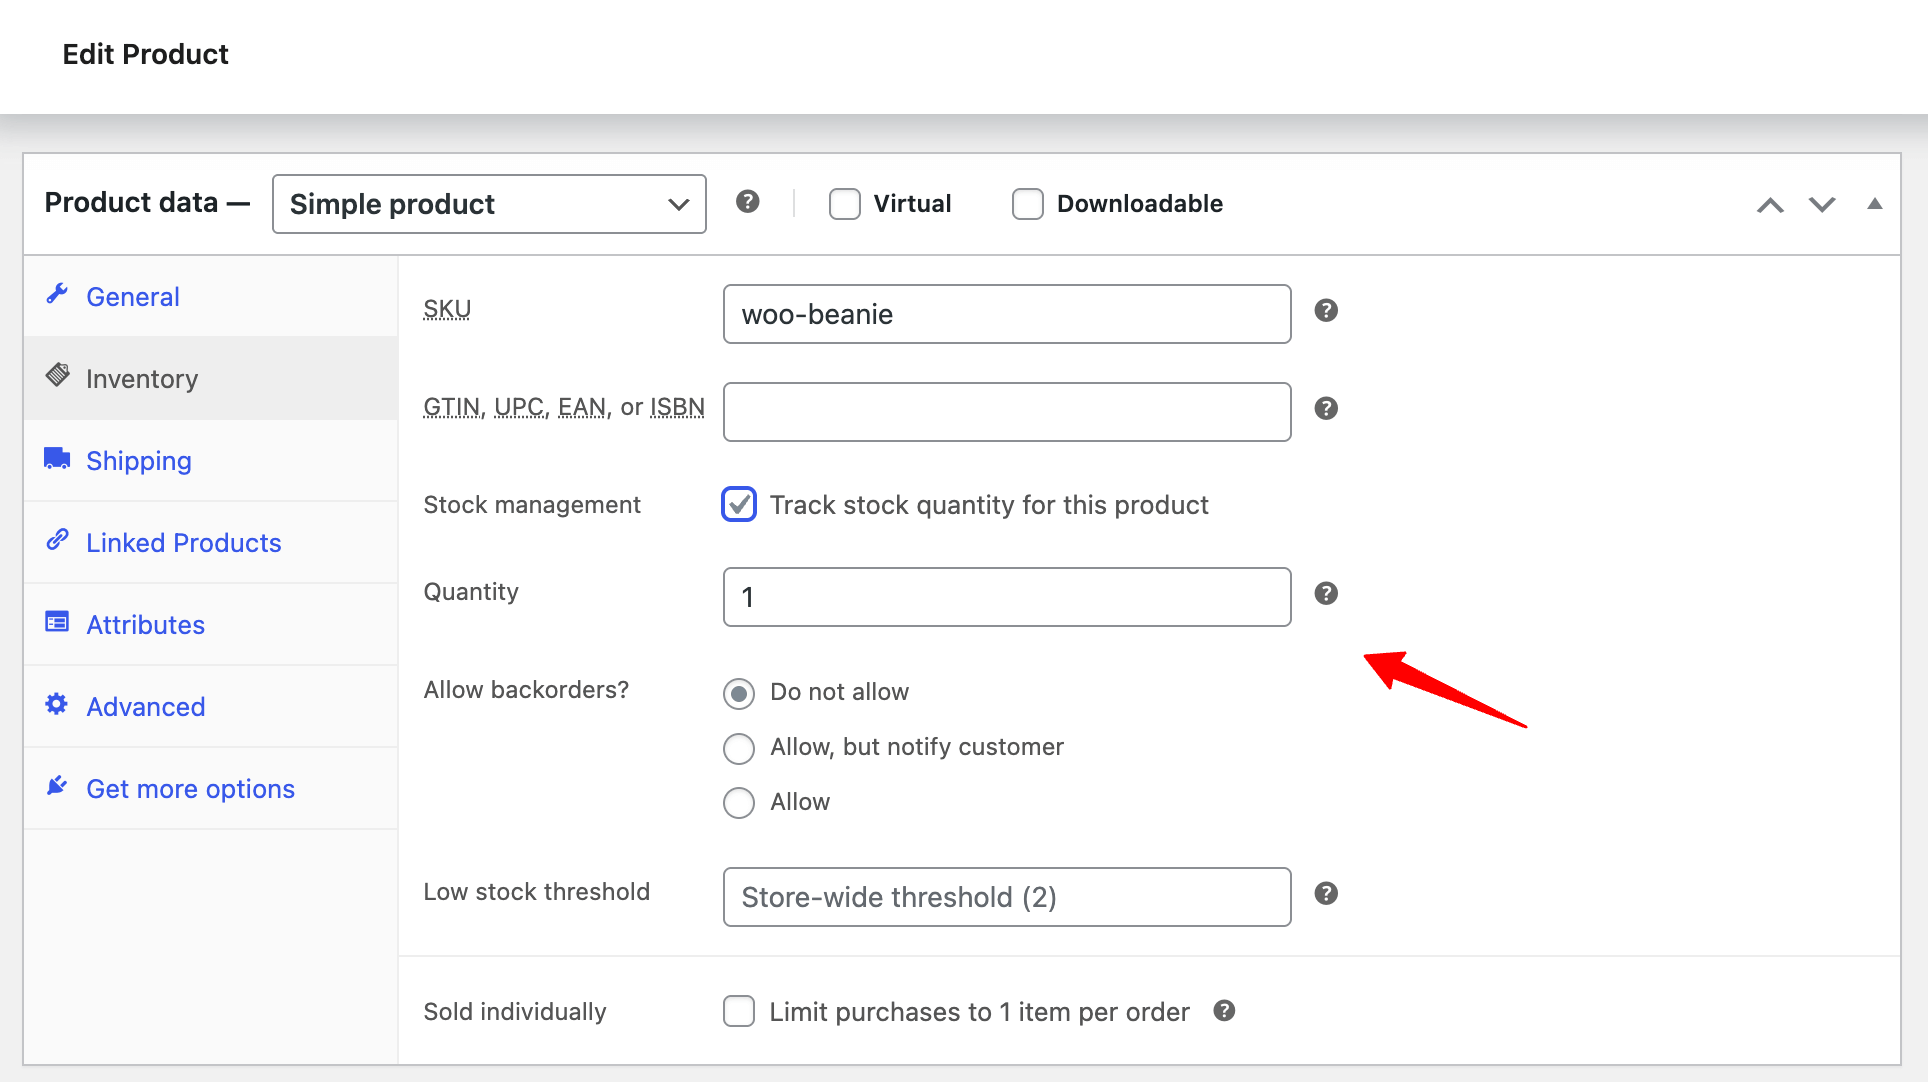Enable the Downloadable checkbox

[x=1028, y=204]
